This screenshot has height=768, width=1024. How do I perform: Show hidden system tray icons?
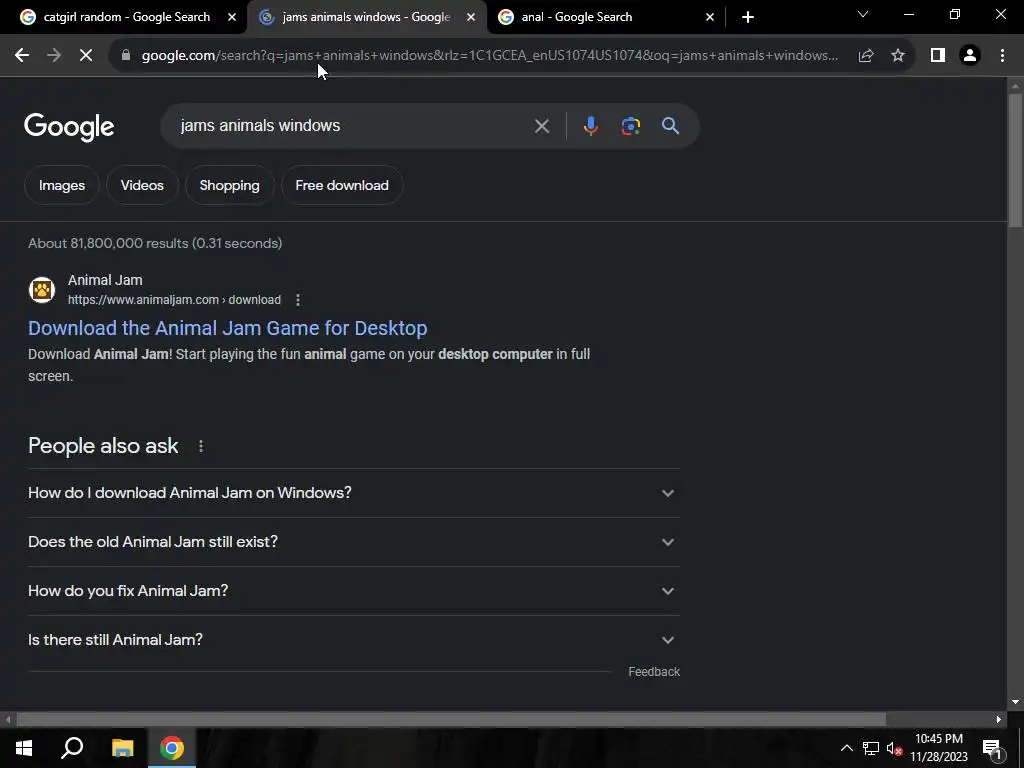click(x=846, y=748)
